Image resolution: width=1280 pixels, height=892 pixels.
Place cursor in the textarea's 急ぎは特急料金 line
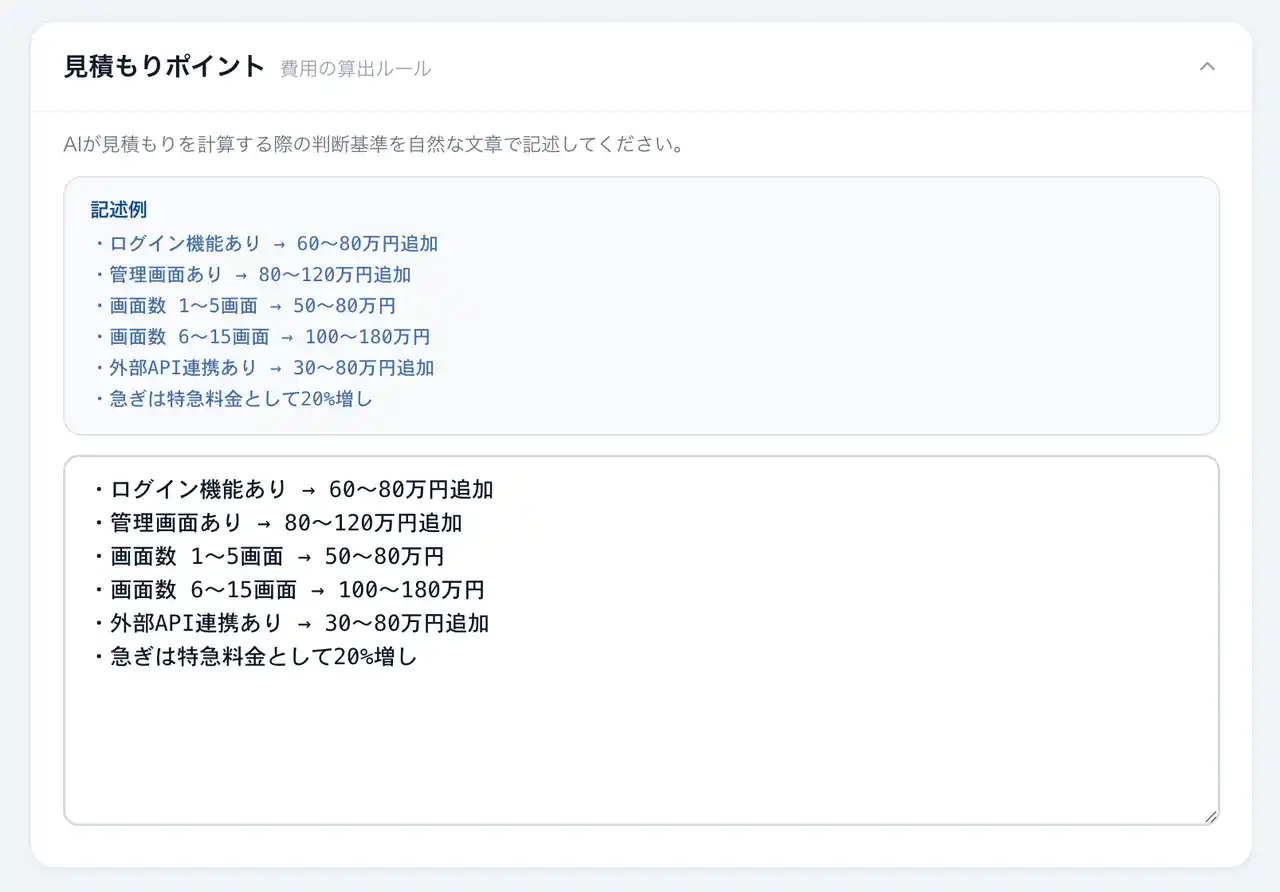pyautogui.click(x=255, y=657)
